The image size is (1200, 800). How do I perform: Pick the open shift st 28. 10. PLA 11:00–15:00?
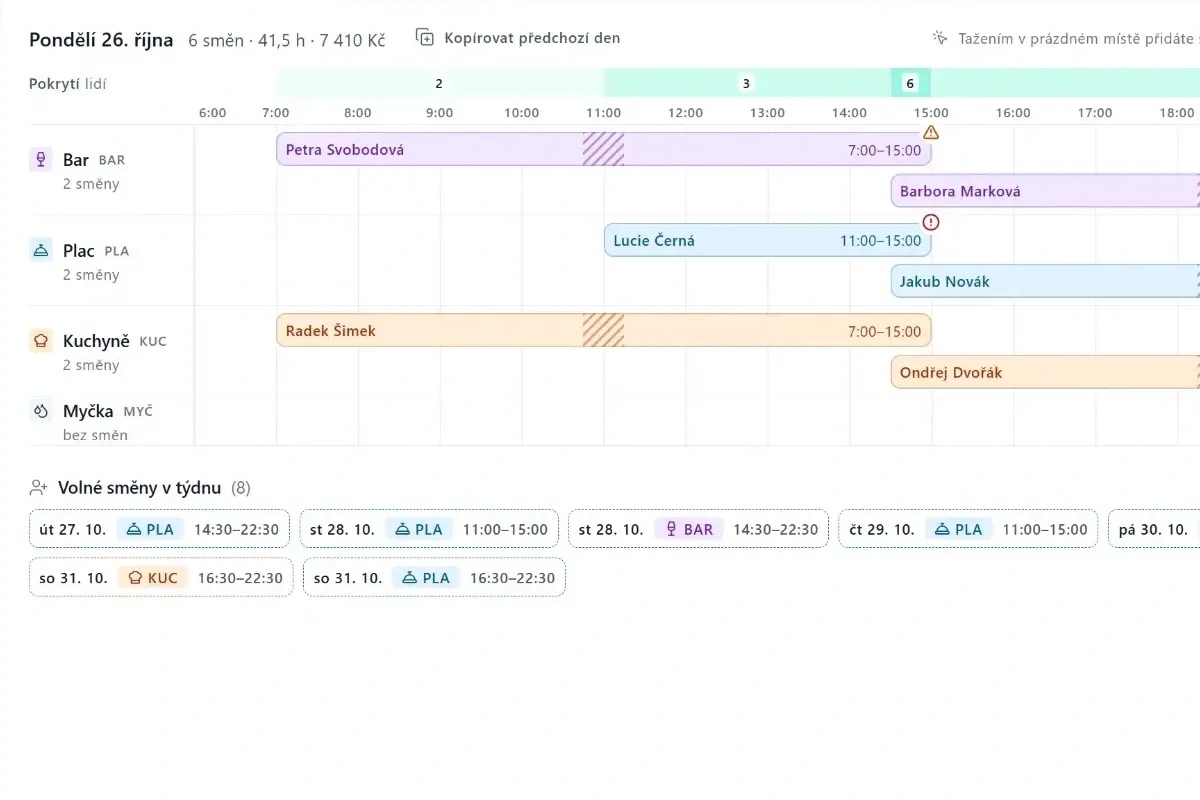[x=429, y=529]
